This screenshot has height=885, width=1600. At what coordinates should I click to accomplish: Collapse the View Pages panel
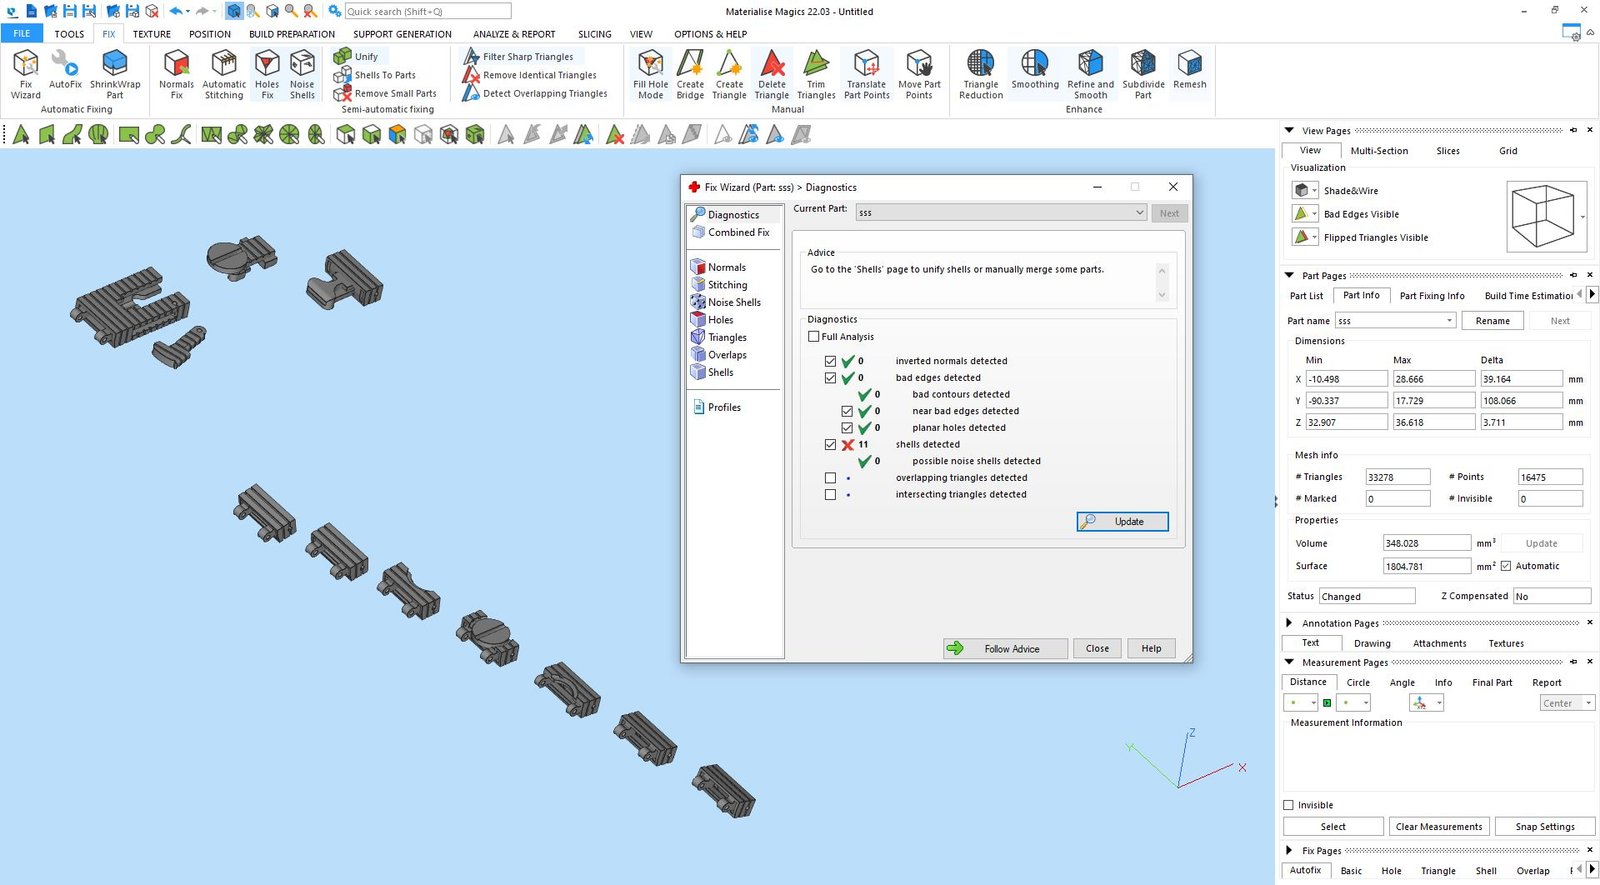[1289, 130]
